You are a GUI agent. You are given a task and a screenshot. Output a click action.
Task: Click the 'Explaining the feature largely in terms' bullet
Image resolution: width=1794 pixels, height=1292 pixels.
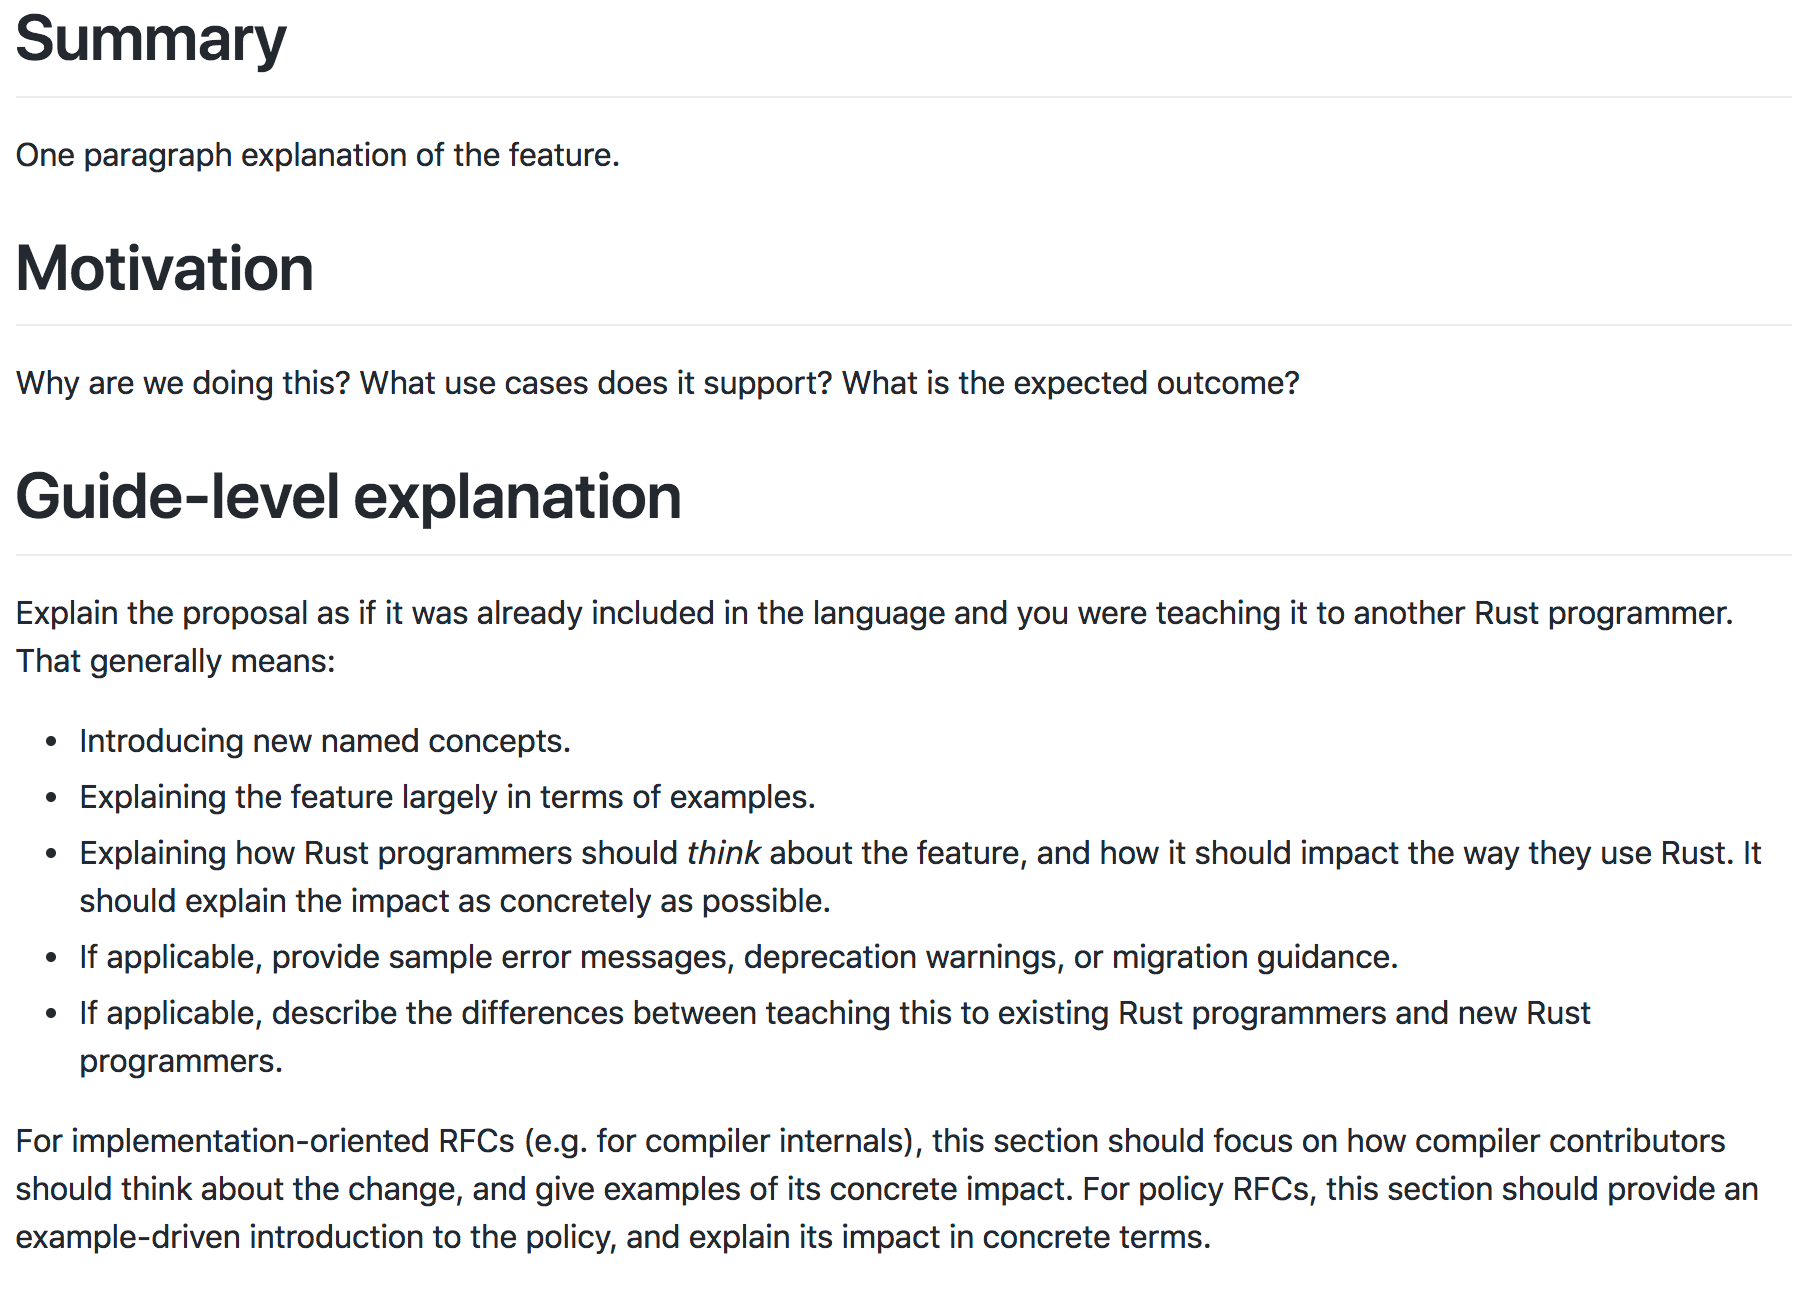(448, 797)
